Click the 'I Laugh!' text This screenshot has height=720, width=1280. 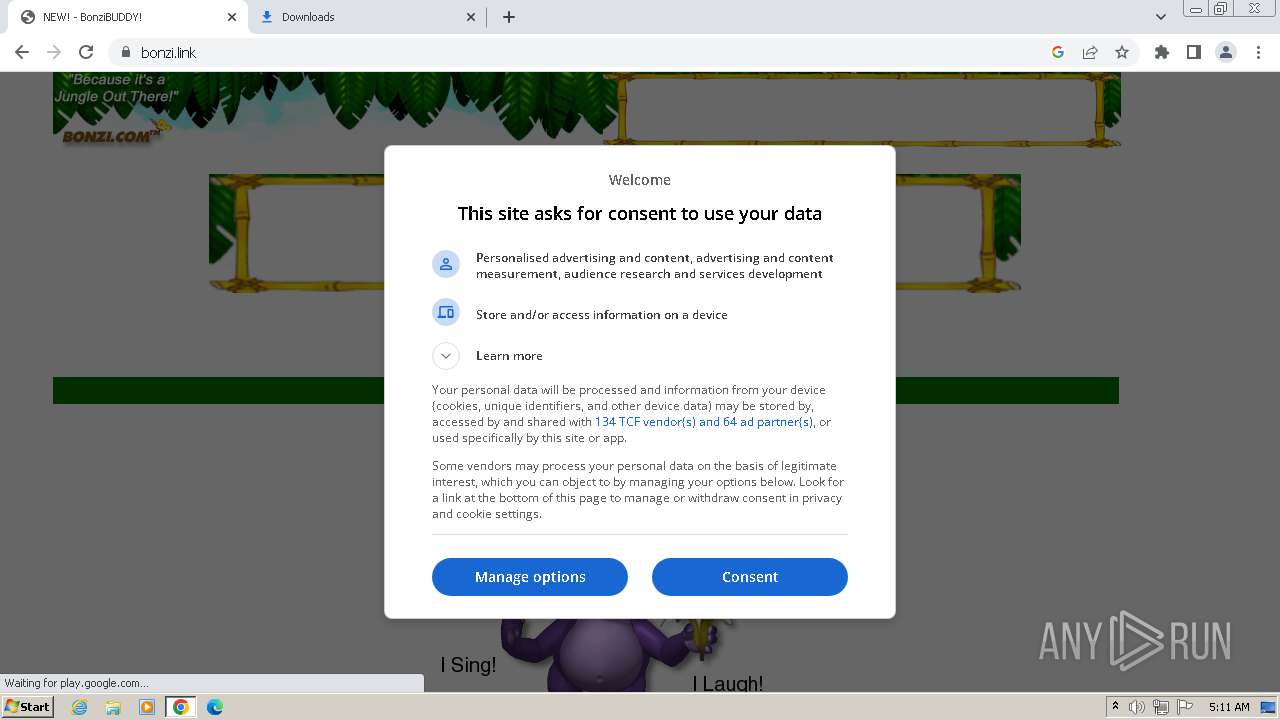[x=728, y=684]
